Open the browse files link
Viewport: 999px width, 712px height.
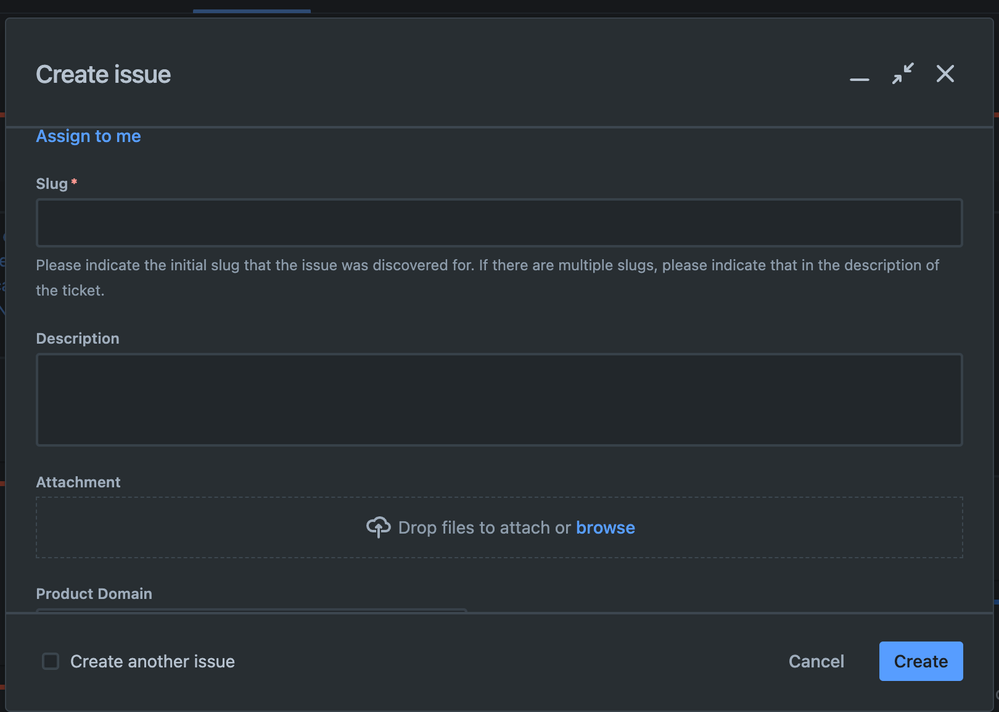(x=605, y=528)
